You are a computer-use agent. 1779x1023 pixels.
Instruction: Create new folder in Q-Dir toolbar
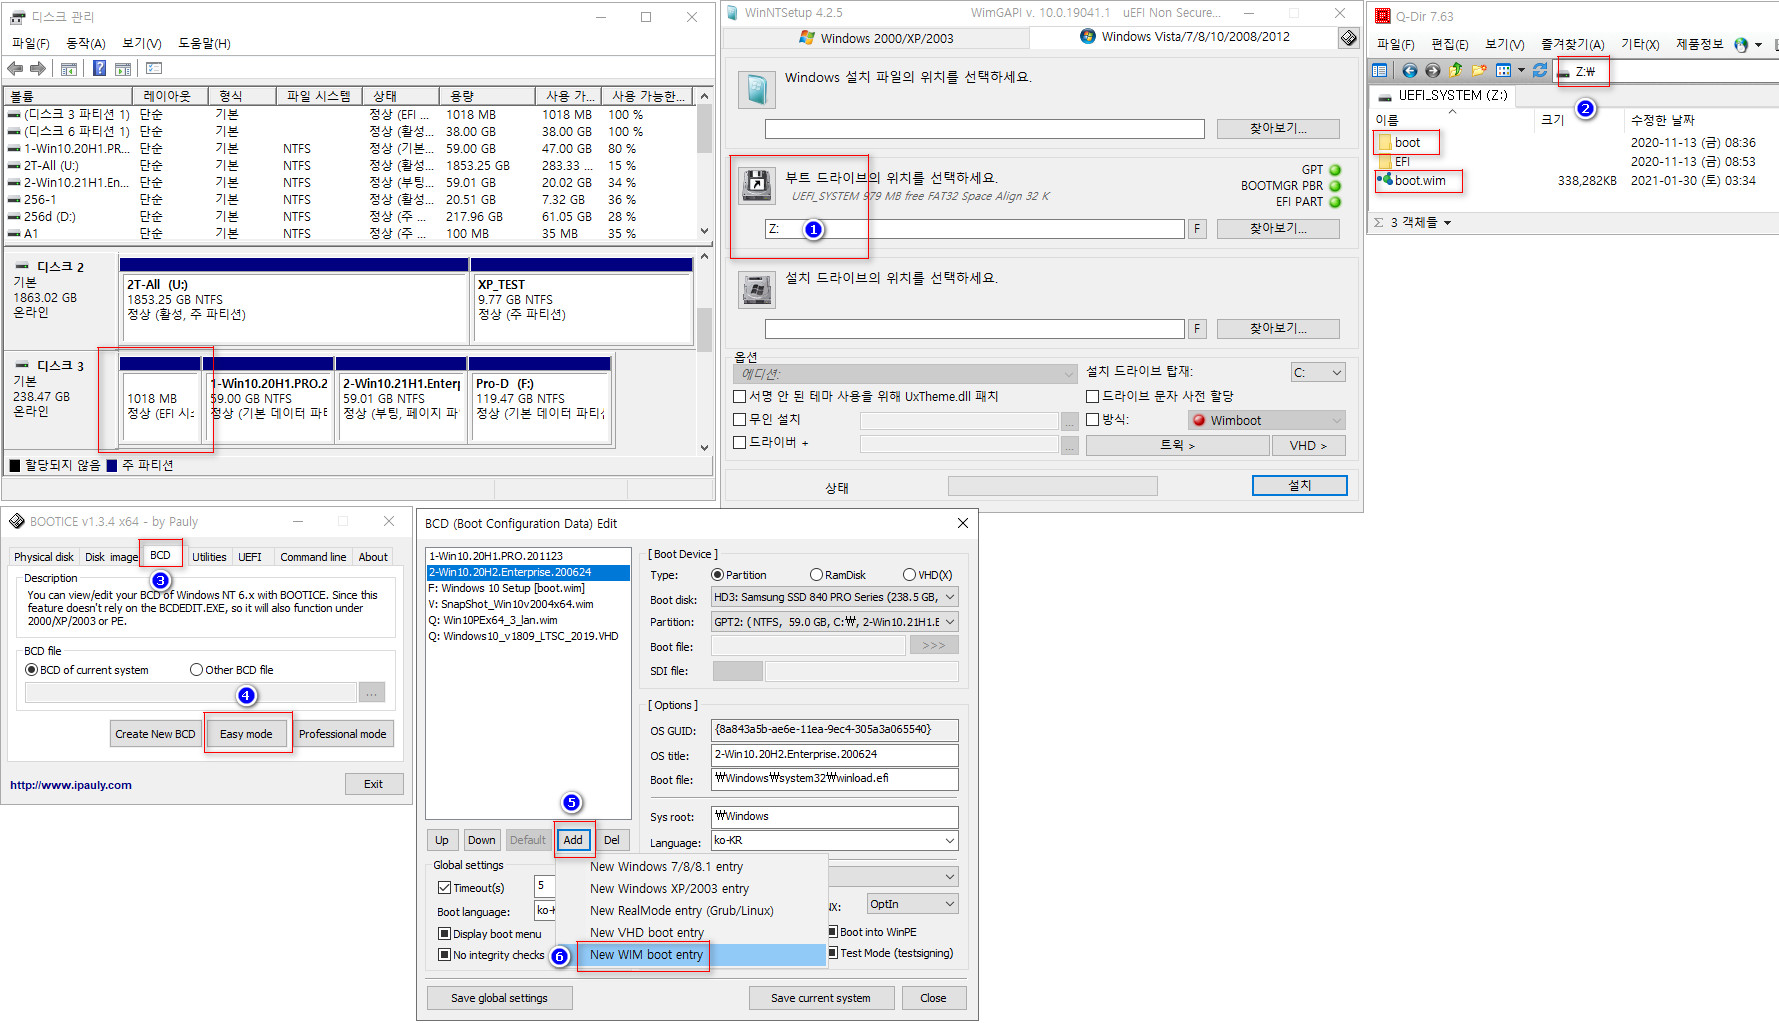pyautogui.click(x=1479, y=70)
